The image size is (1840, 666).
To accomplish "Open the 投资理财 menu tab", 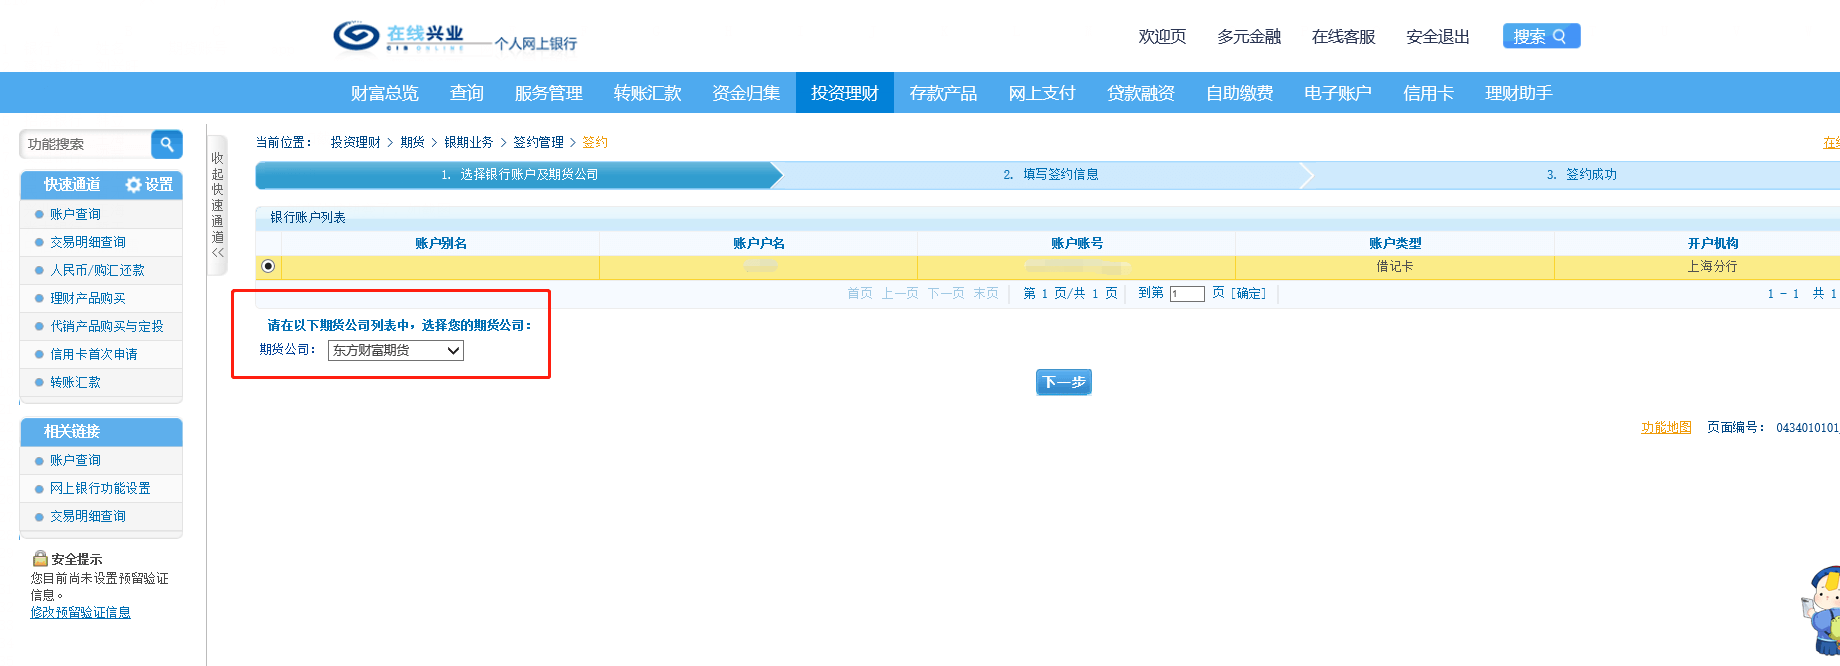I will click(844, 93).
